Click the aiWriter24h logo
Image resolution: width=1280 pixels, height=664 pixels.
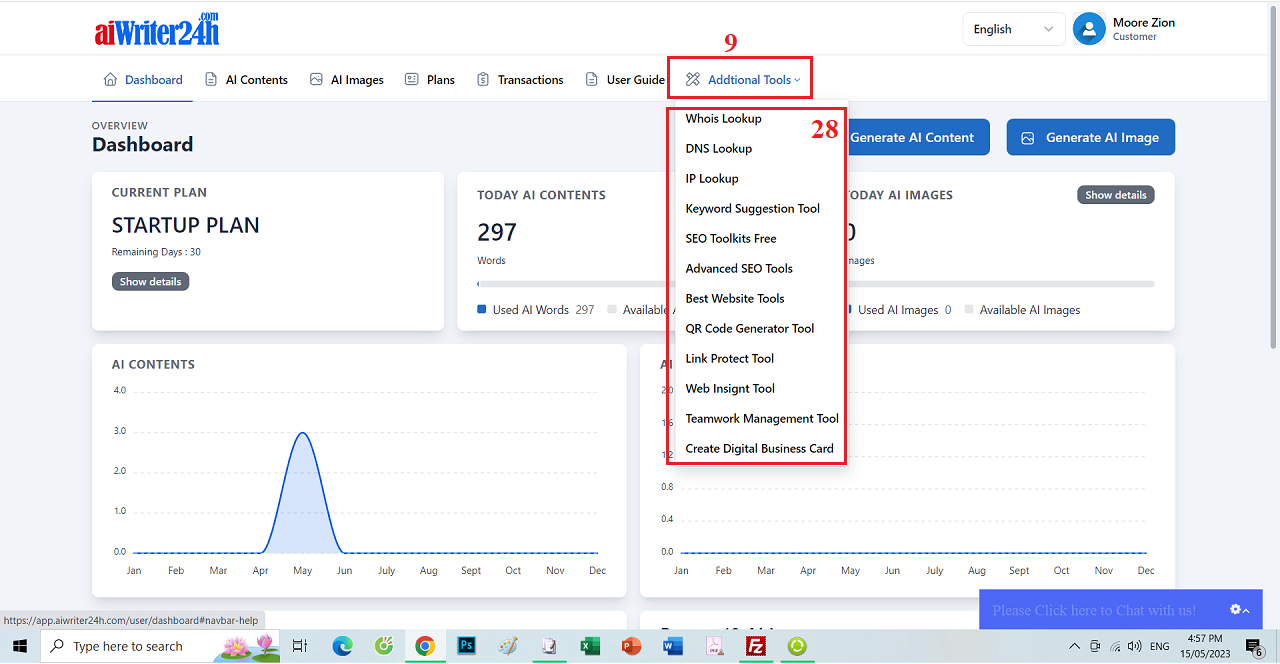(156, 29)
